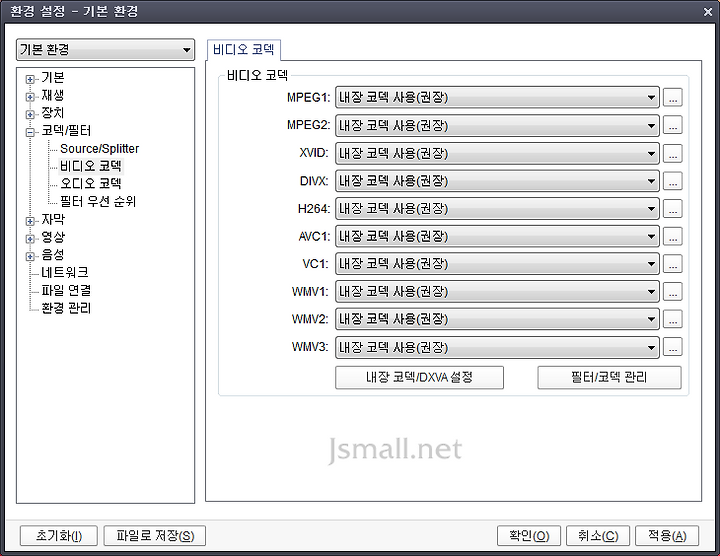Expand the 기본 tree node
This screenshot has width=720, height=556.
click(x=30, y=79)
